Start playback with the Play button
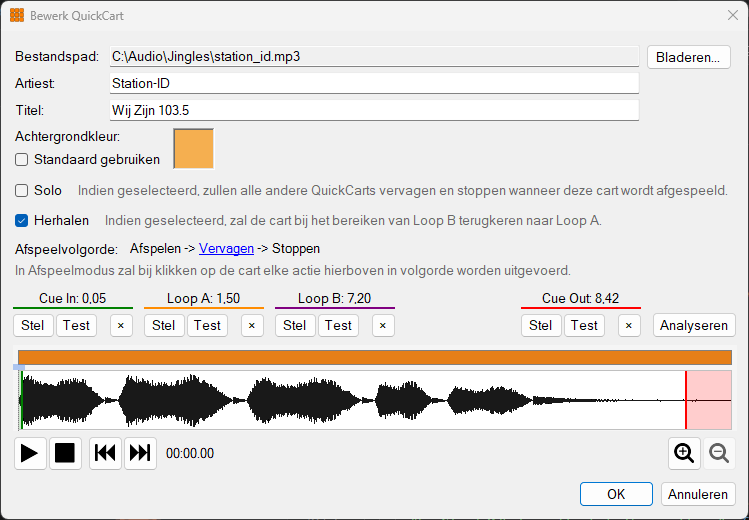 [x=30, y=453]
